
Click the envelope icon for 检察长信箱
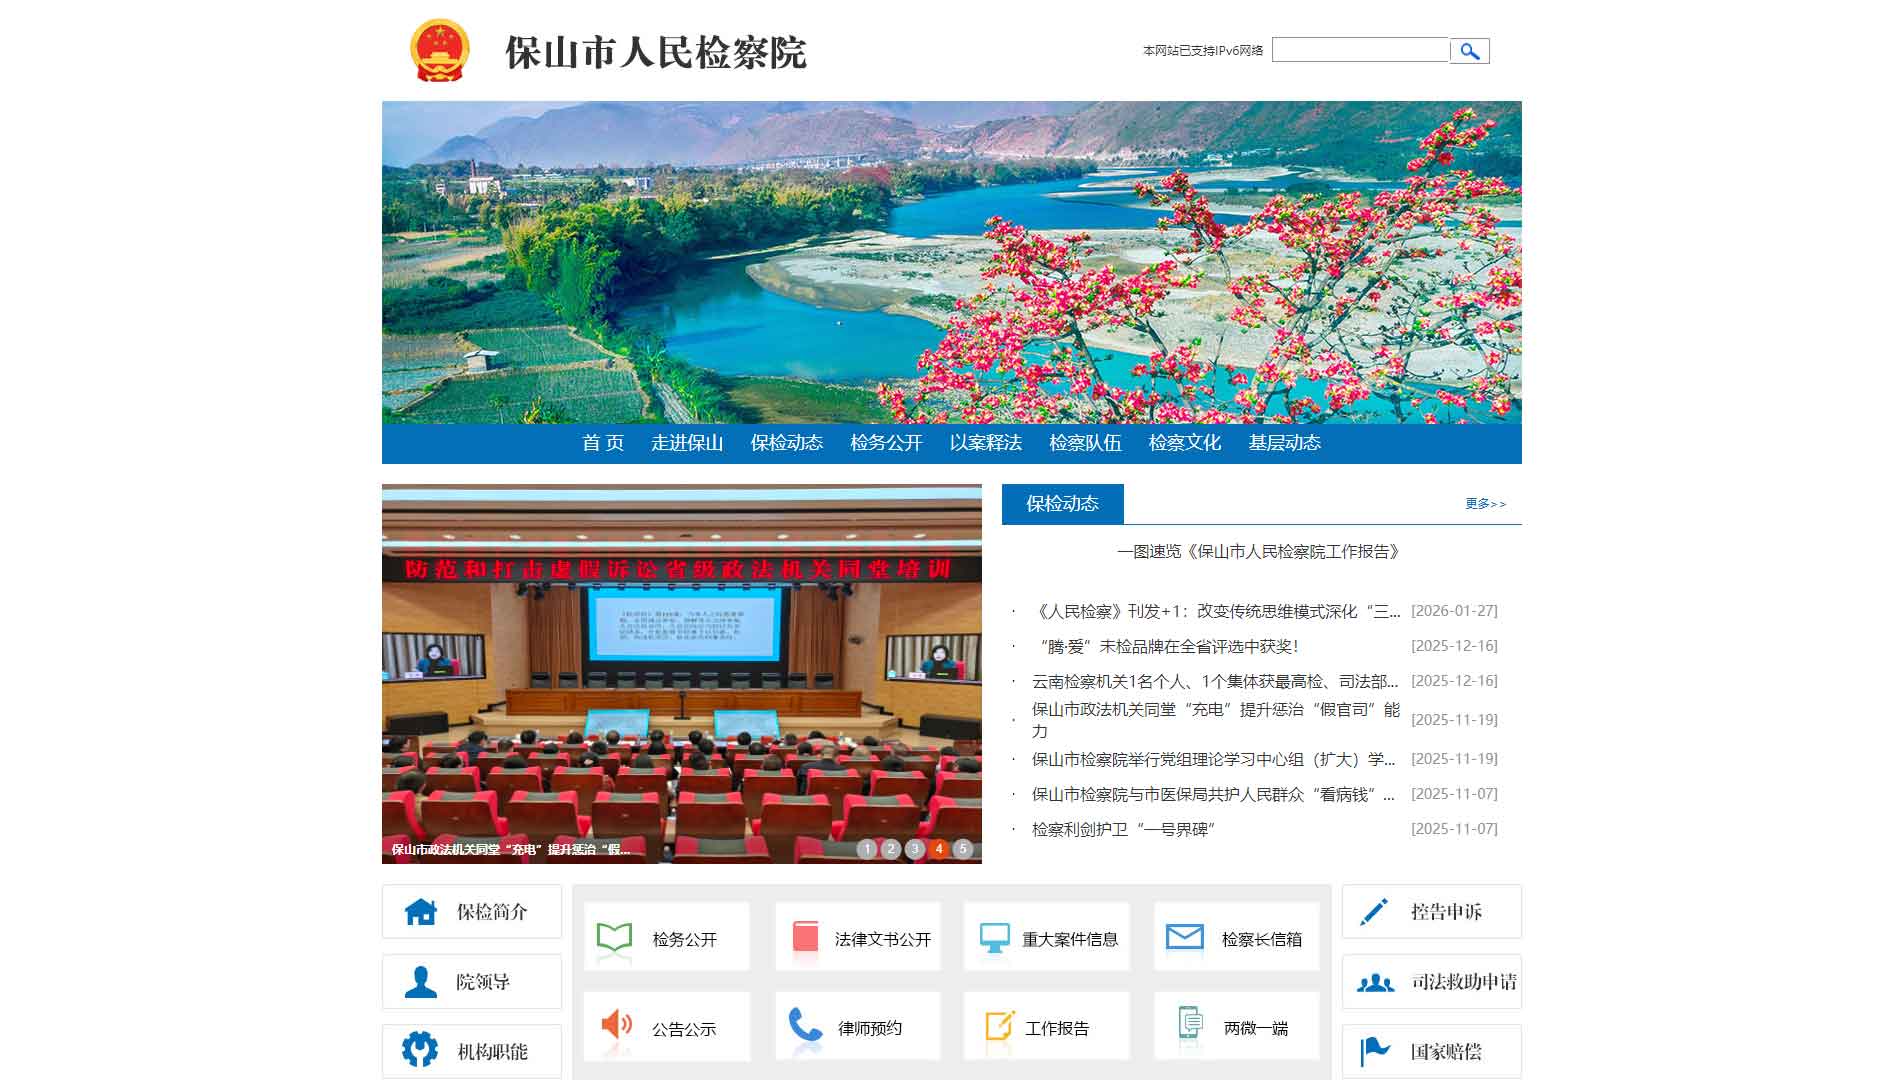[x=1185, y=937]
